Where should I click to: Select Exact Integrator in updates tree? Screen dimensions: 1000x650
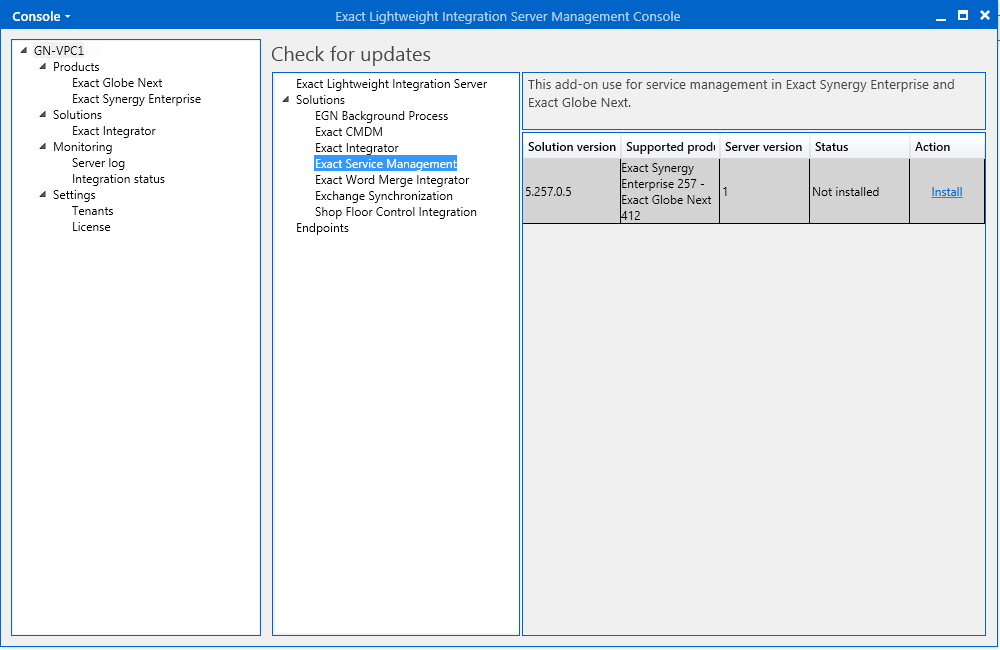(357, 148)
